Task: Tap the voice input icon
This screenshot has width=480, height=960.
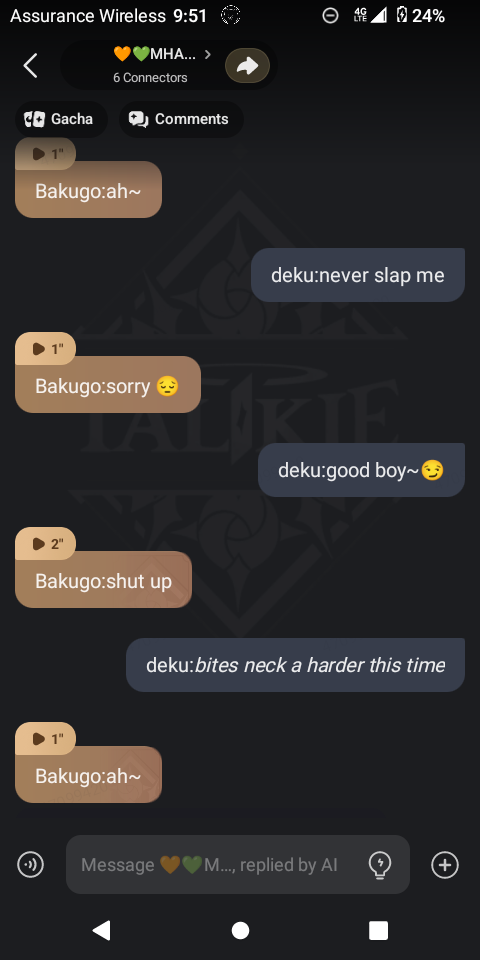Action: (x=31, y=864)
